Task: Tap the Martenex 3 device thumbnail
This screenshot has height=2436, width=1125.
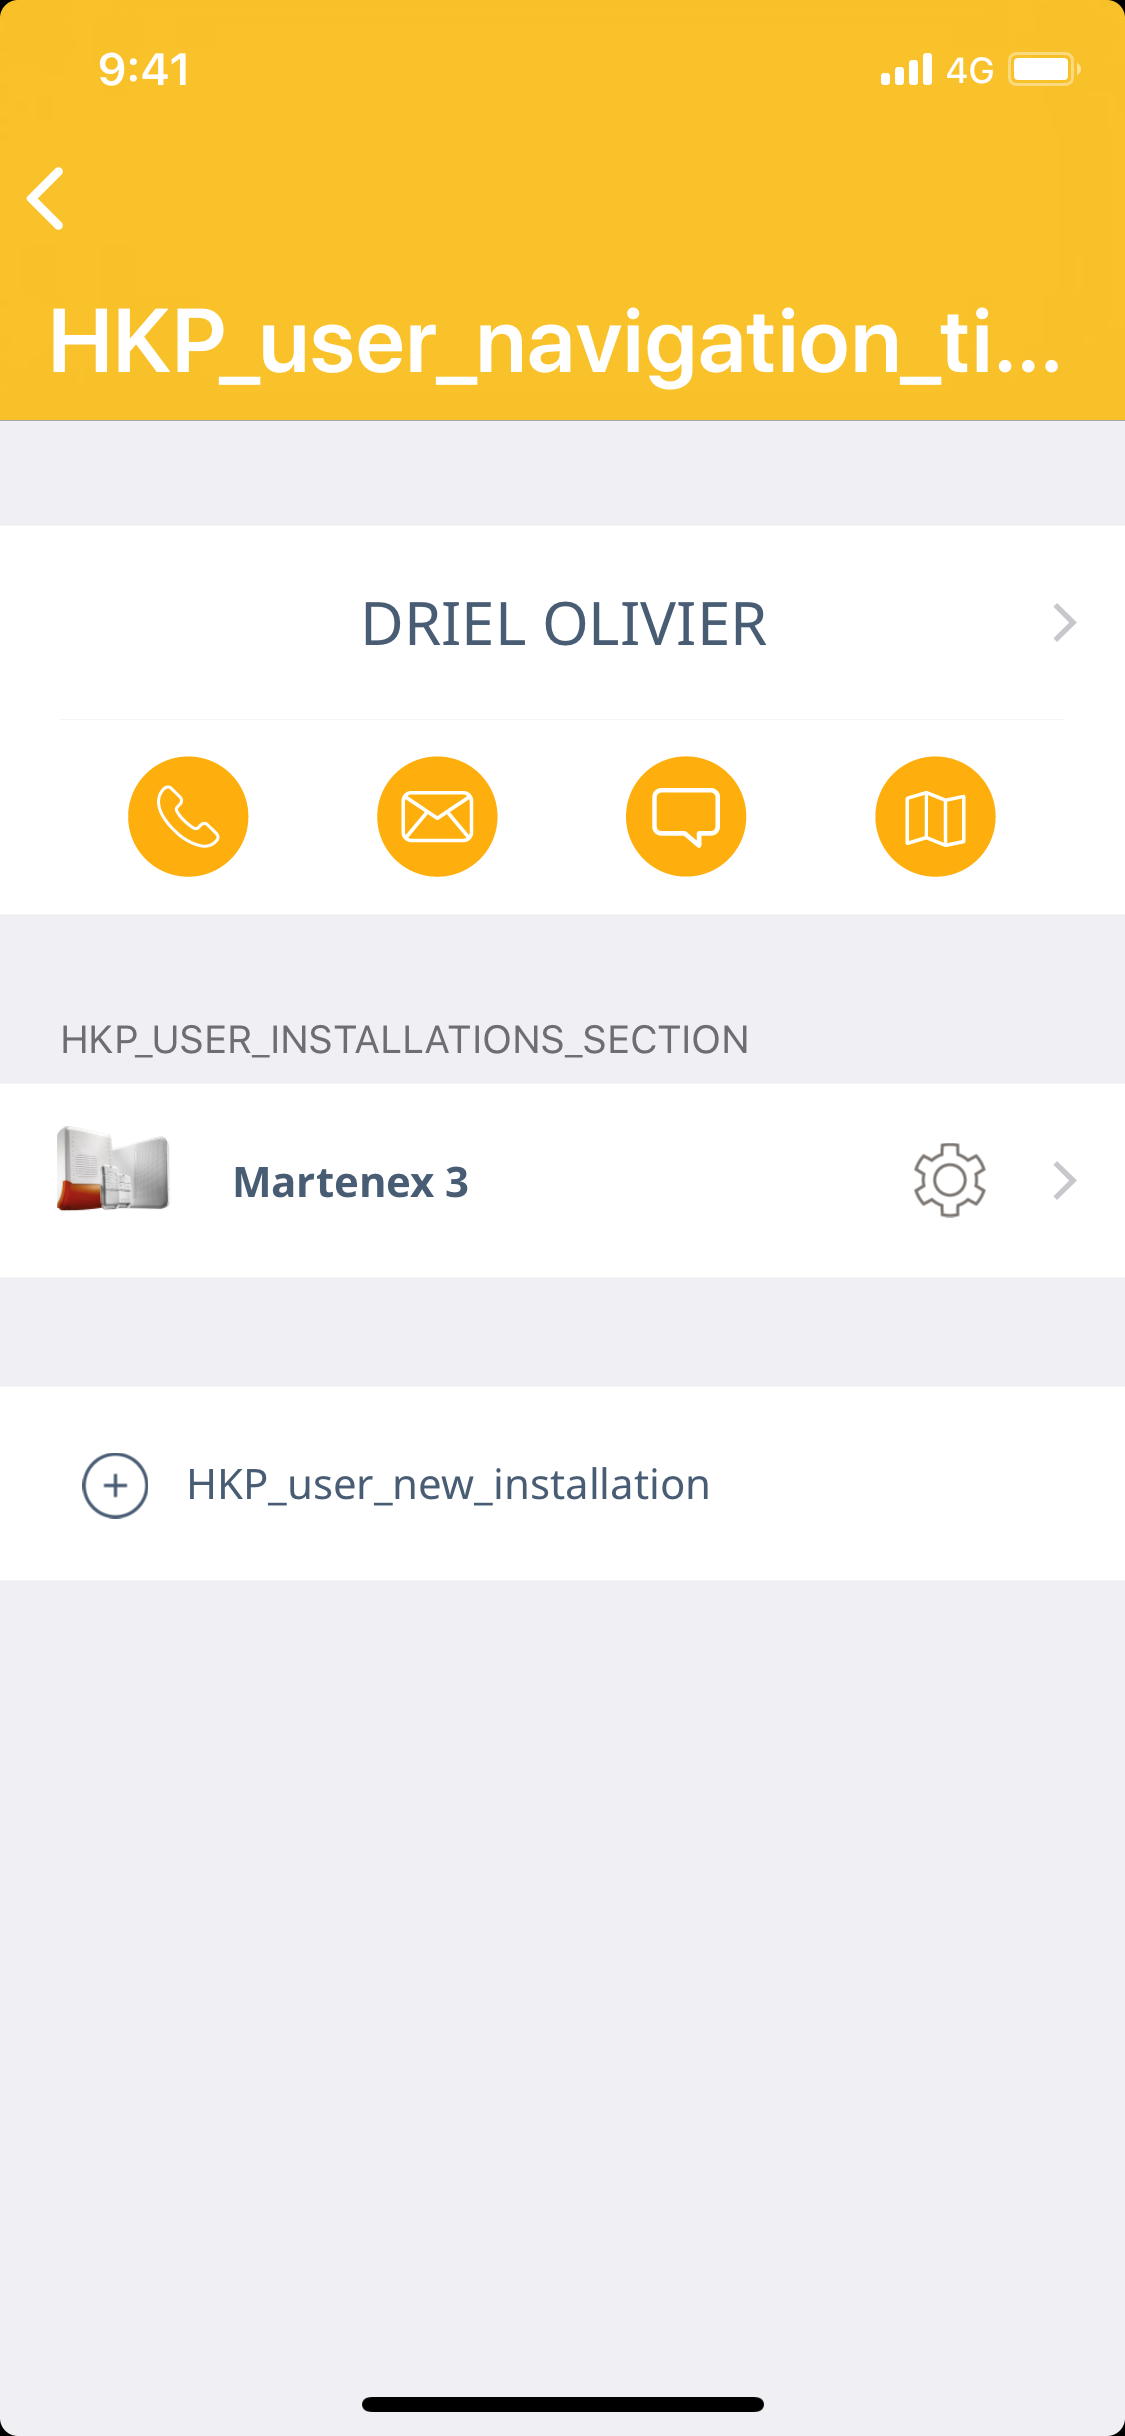Action: tap(113, 1169)
